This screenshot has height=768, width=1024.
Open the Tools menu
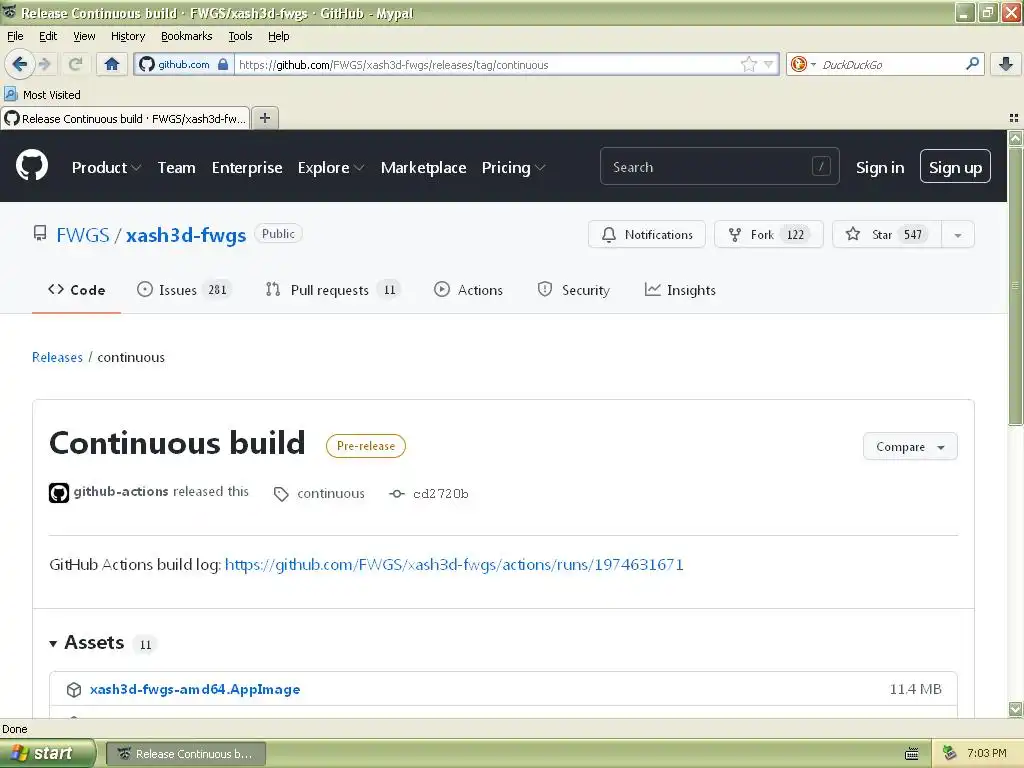[x=240, y=37]
